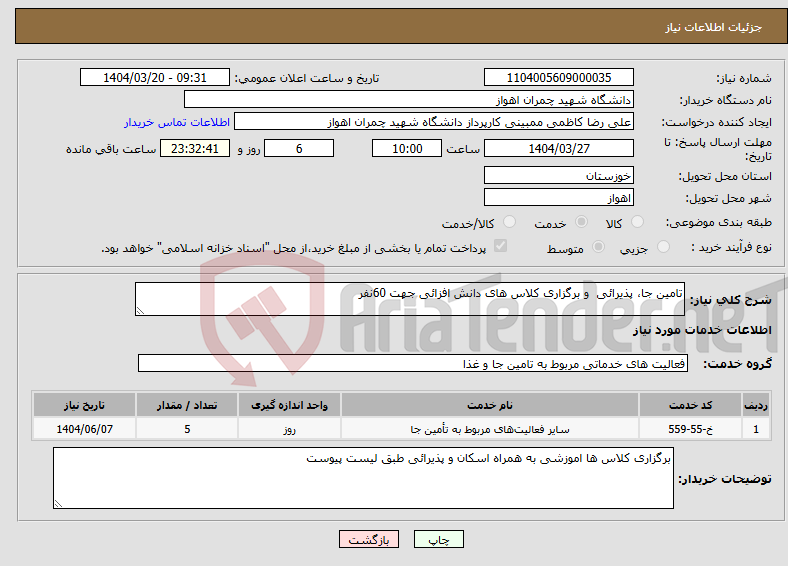Select the جزیی purchase type radio
Image resolution: width=788 pixels, height=566 pixels.
coord(663,246)
